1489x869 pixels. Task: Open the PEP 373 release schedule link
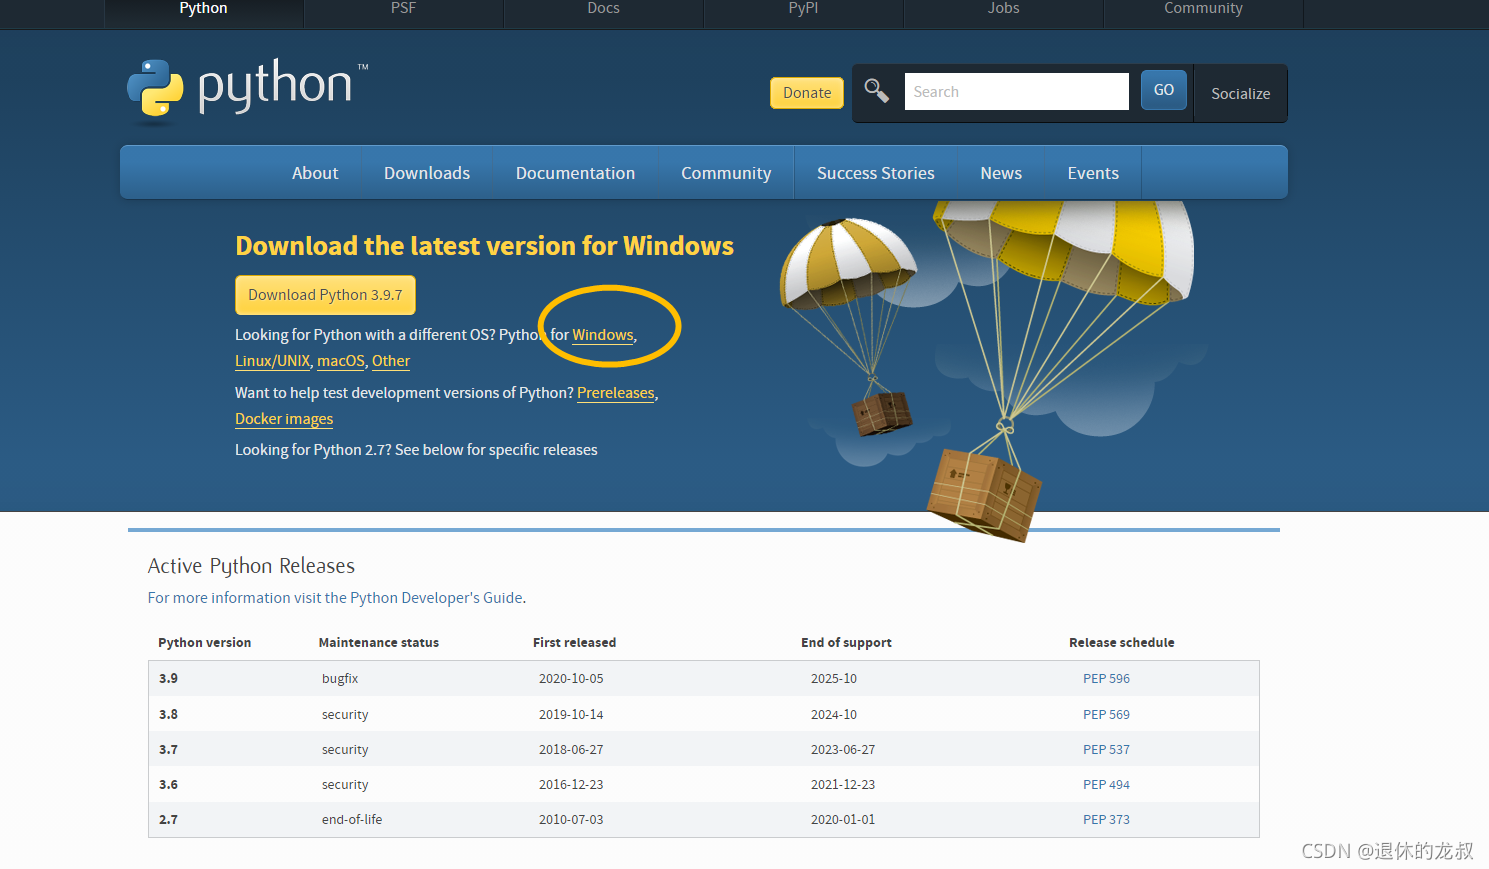[1106, 820]
